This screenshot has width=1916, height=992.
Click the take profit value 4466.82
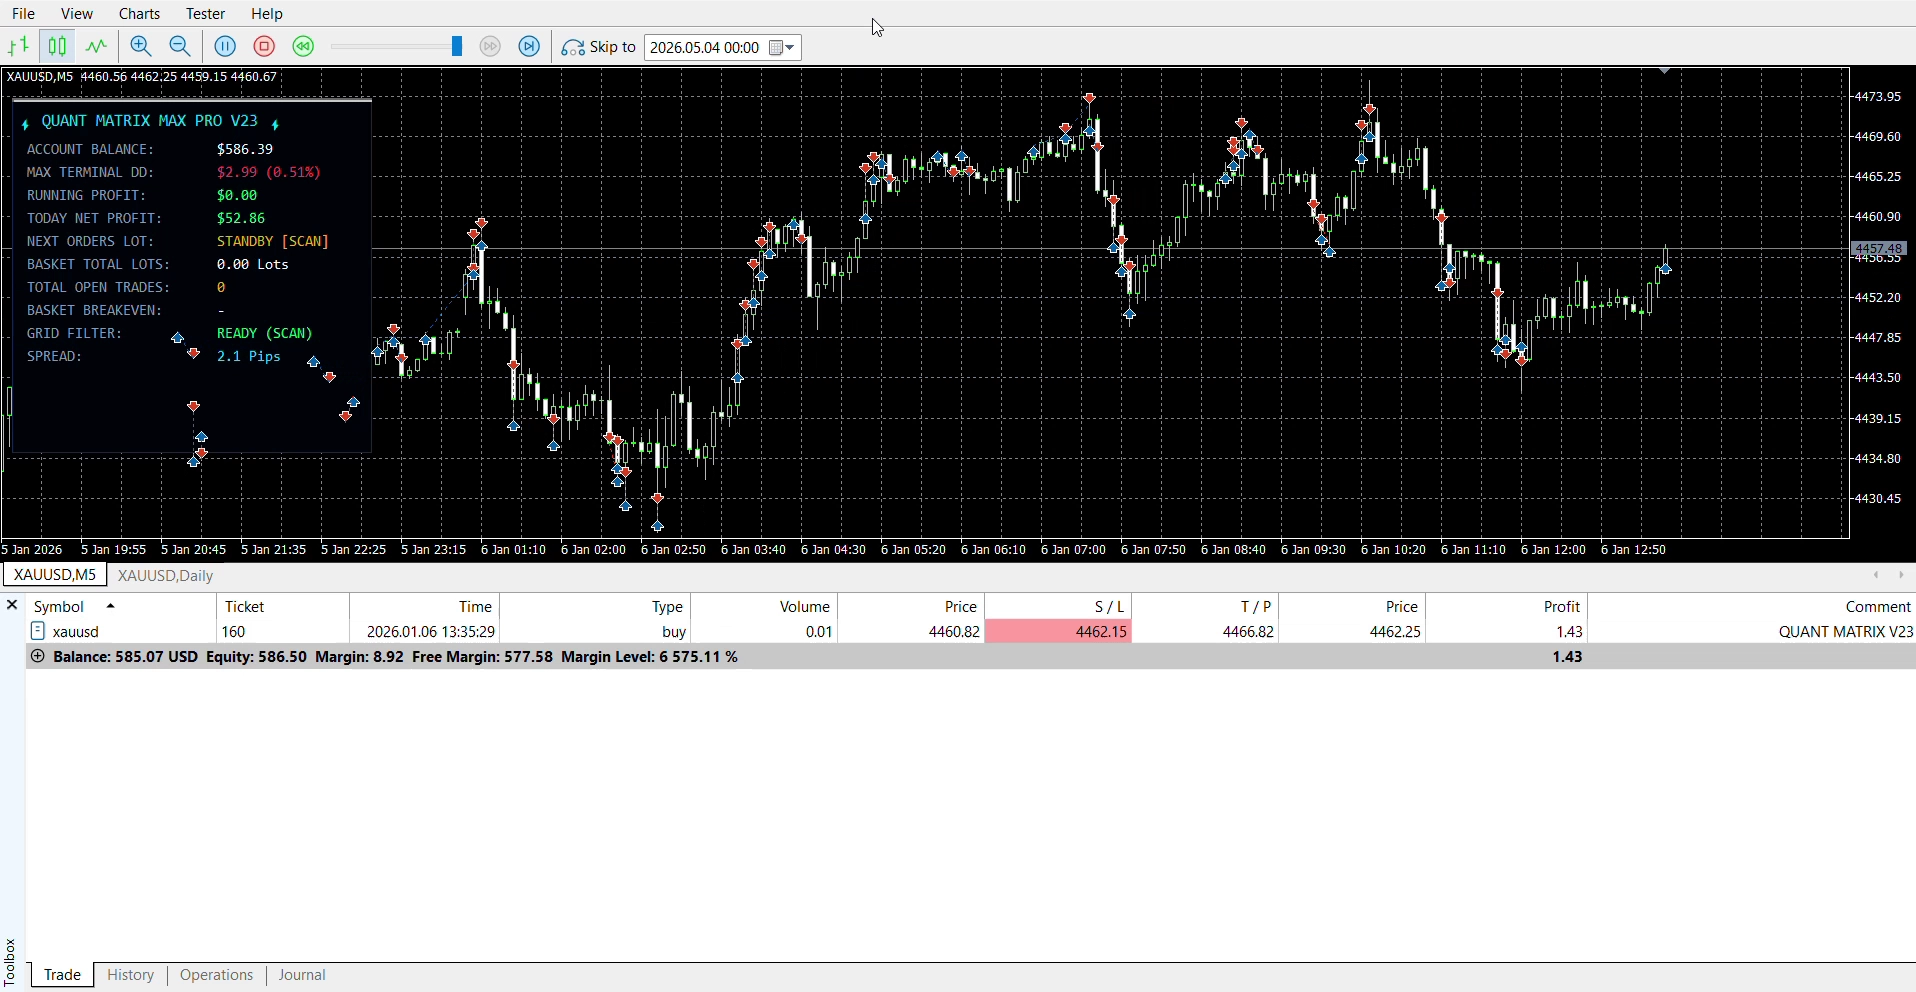[1249, 632]
